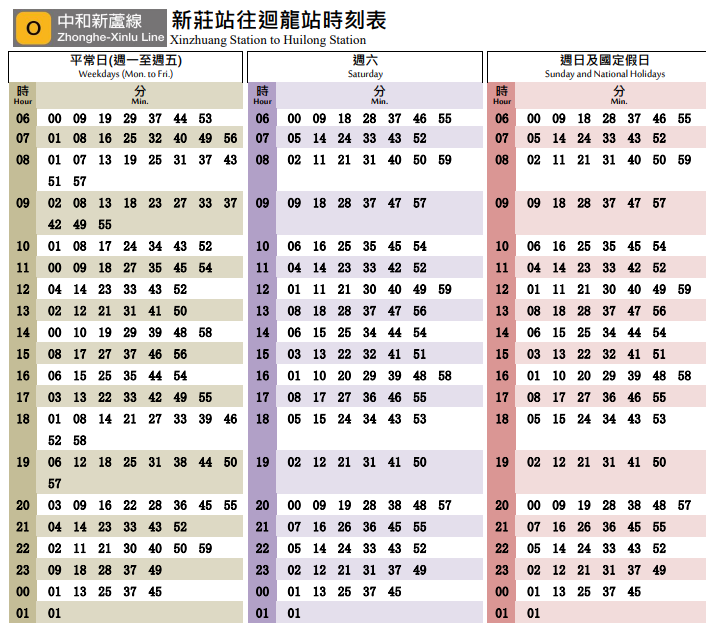
Task: Click minute 35 in Sunday hour 10 row
Action: tap(609, 246)
